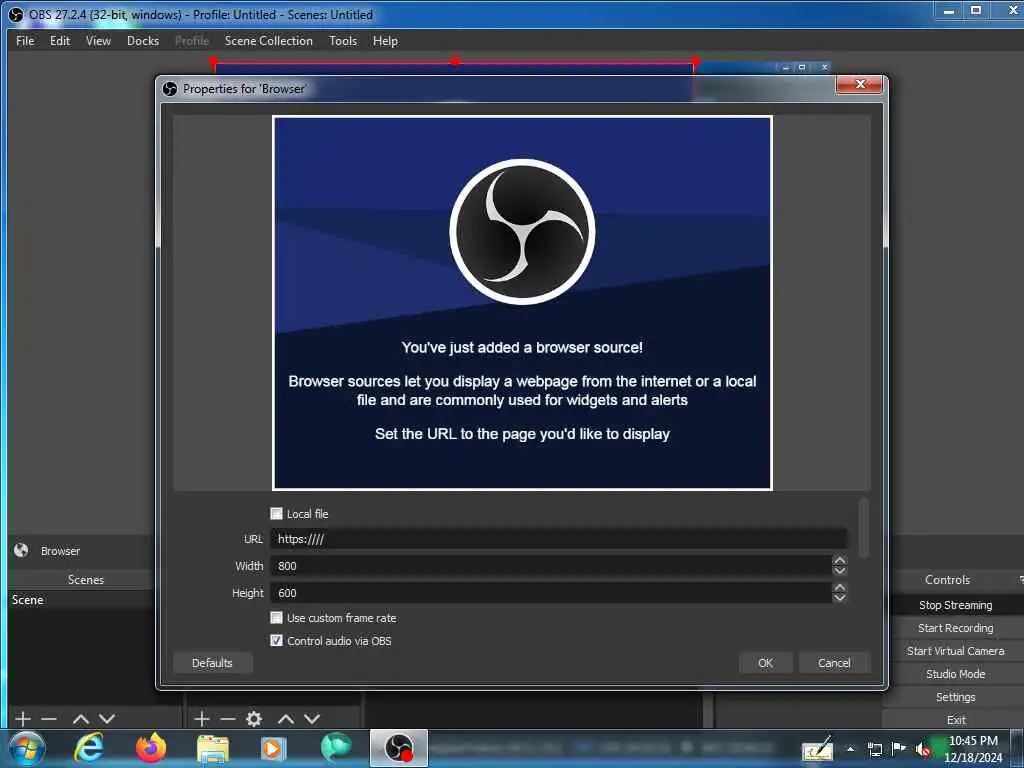Click the Controls dock header

pos(948,579)
